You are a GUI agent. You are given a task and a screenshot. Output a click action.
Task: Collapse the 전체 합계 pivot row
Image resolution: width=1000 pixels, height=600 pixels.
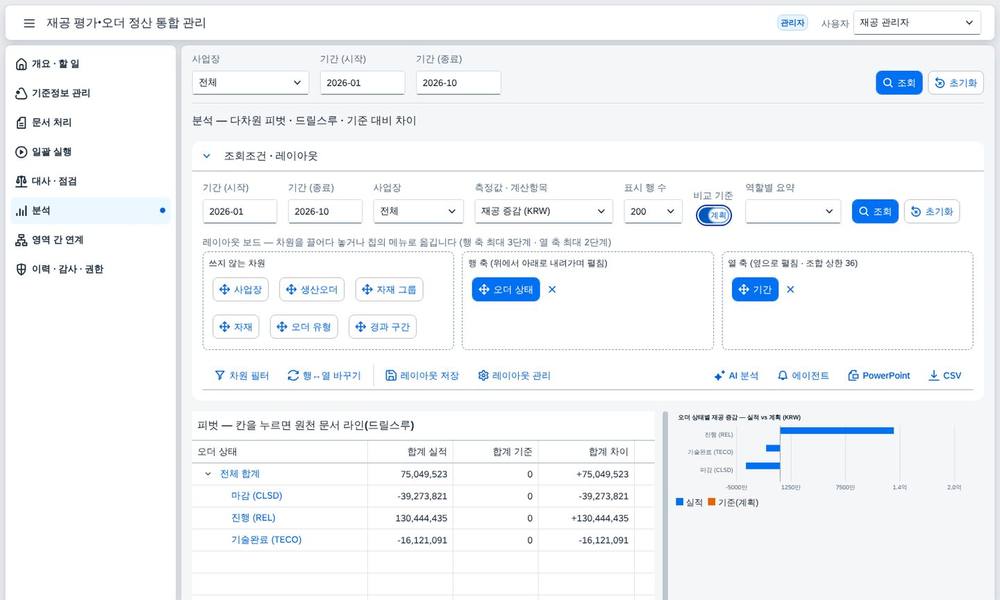pyautogui.click(x=207, y=474)
